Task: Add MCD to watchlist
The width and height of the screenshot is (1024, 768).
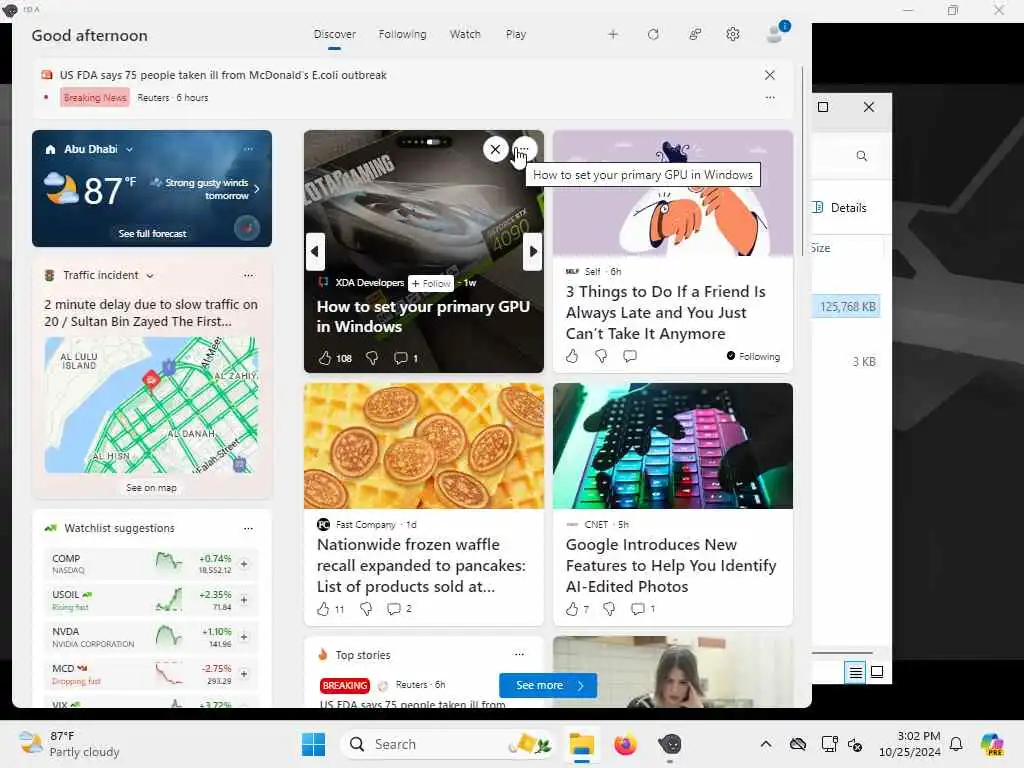Action: click(244, 673)
